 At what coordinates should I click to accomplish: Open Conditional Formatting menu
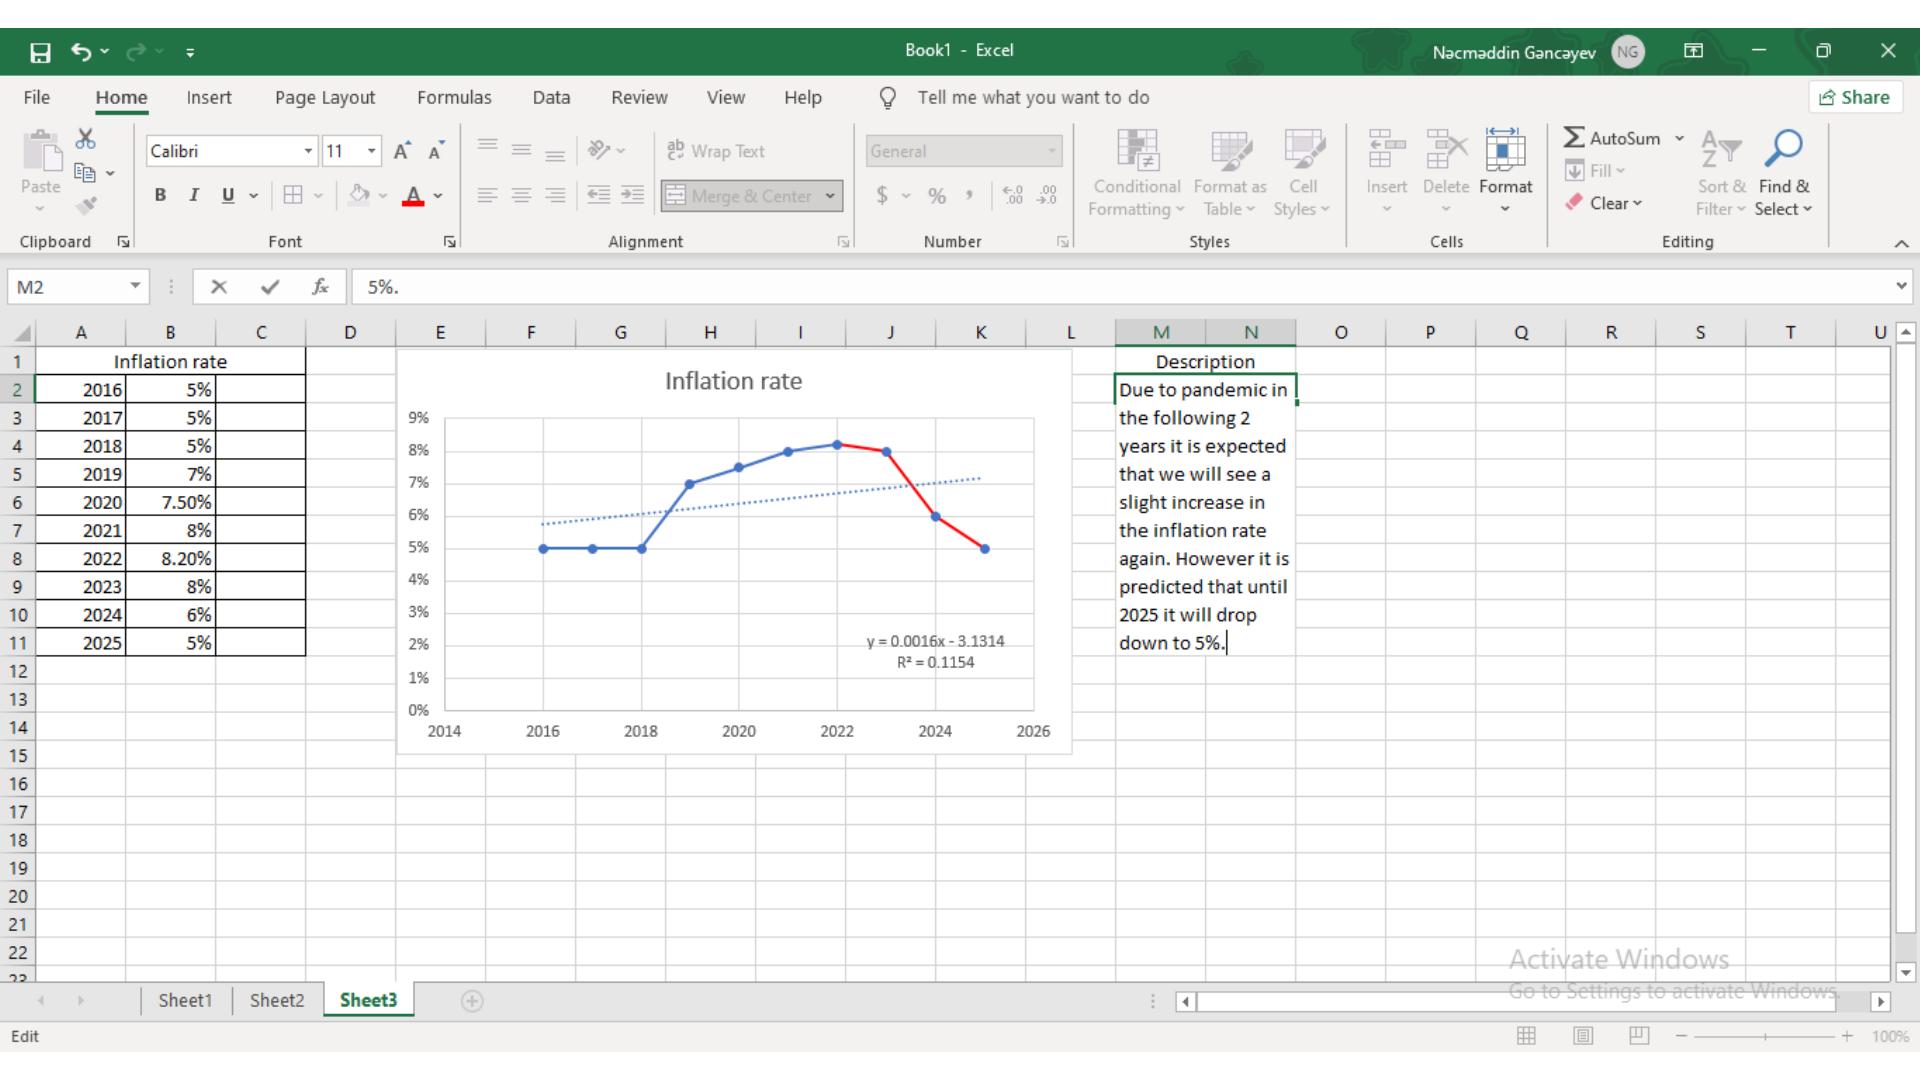tap(1137, 173)
